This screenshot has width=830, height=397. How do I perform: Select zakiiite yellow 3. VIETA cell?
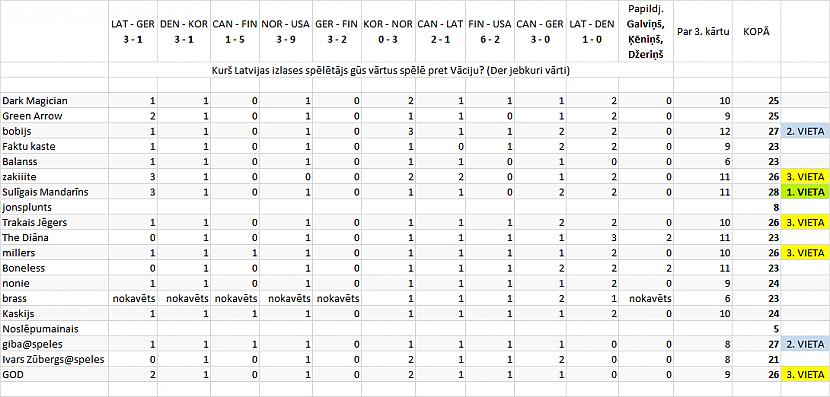[805, 177]
